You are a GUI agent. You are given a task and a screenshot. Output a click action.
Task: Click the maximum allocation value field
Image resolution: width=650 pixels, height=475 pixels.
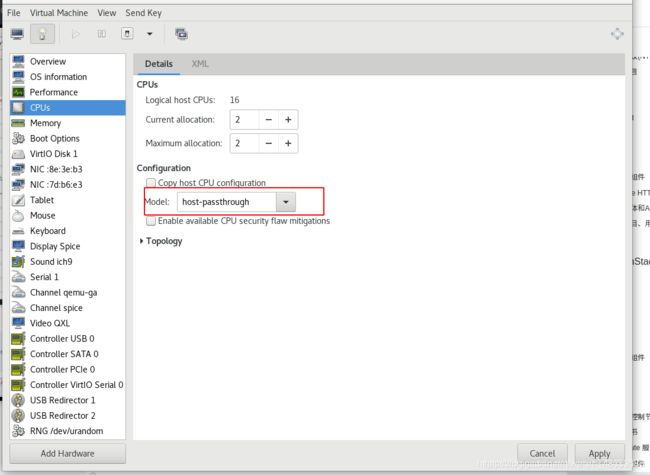click(x=245, y=143)
